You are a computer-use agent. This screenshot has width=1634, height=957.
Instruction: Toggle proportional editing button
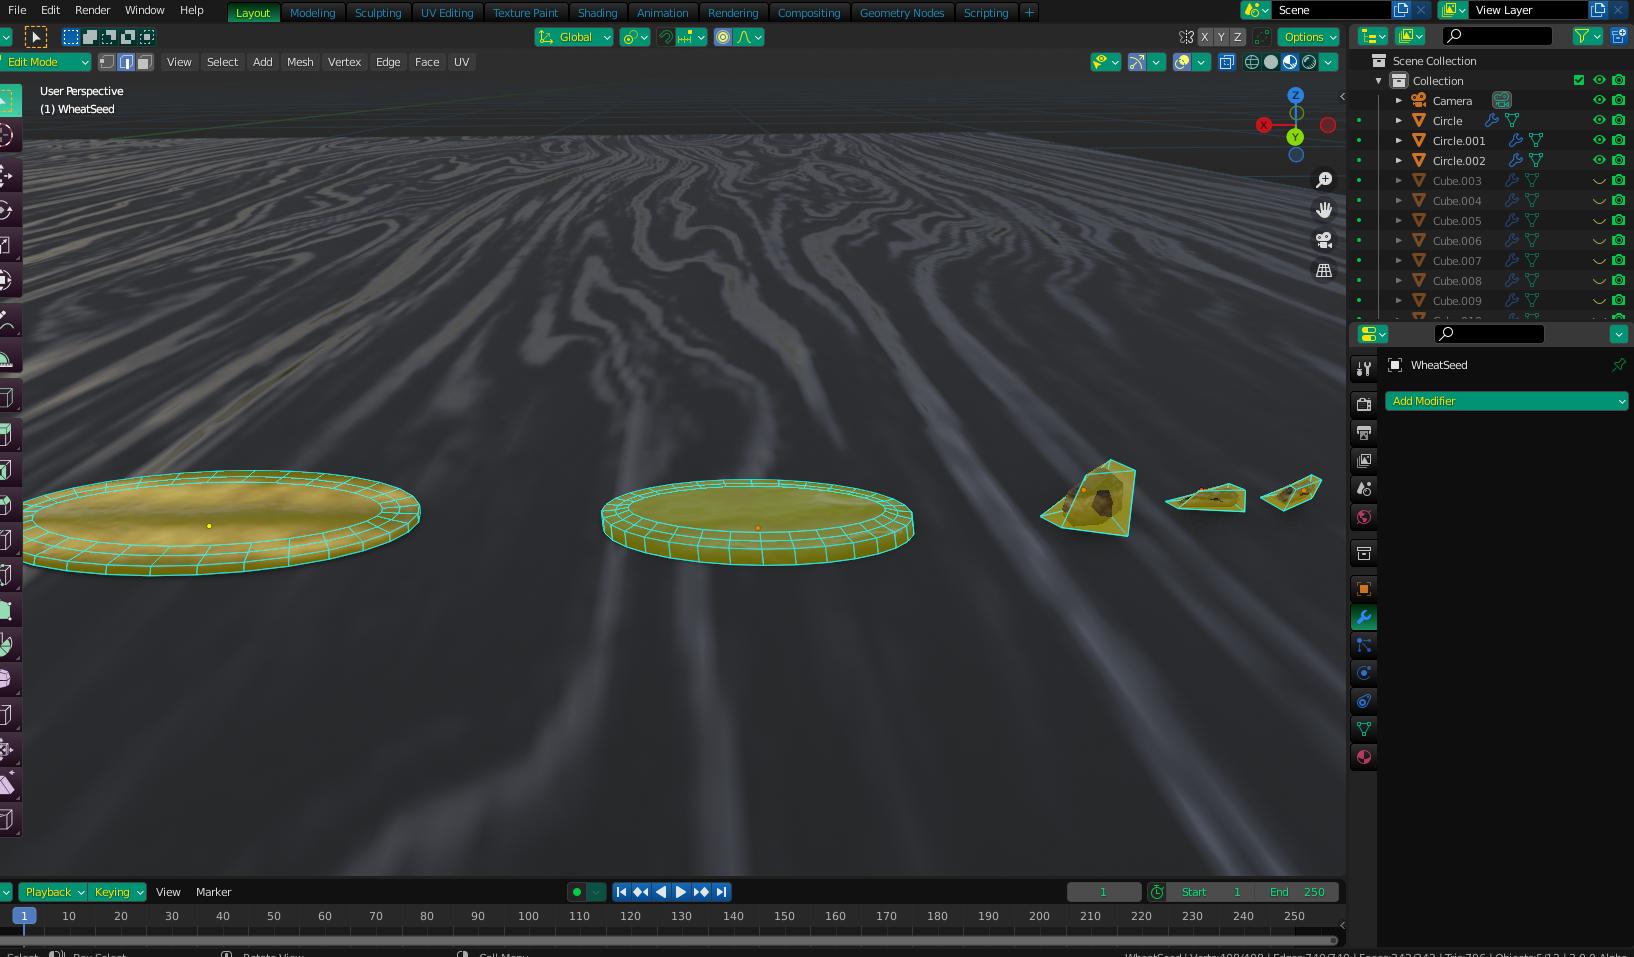click(723, 37)
